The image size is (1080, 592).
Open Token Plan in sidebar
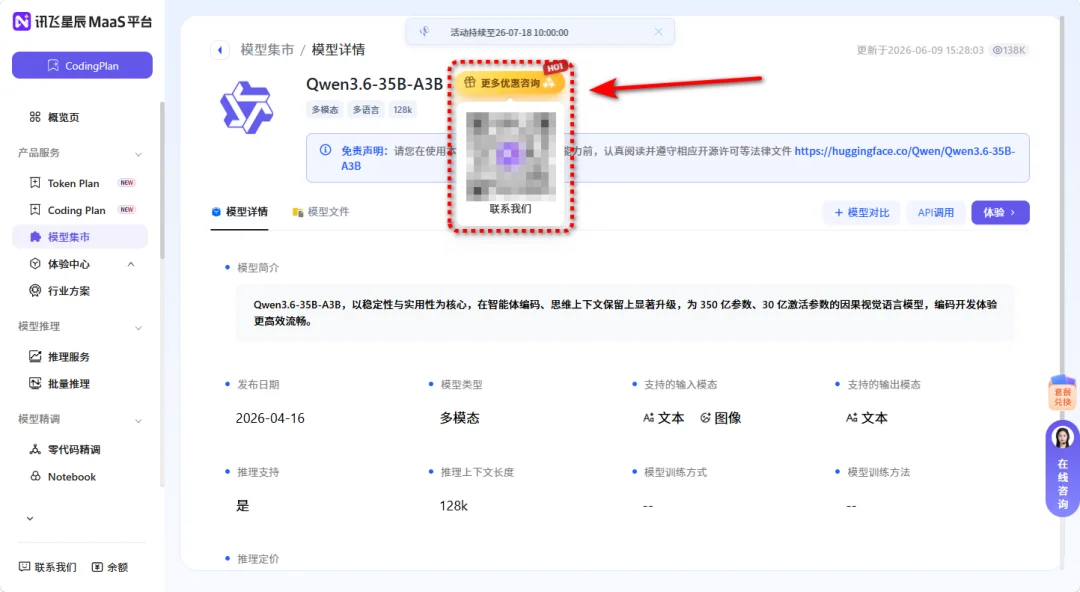(x=73, y=183)
